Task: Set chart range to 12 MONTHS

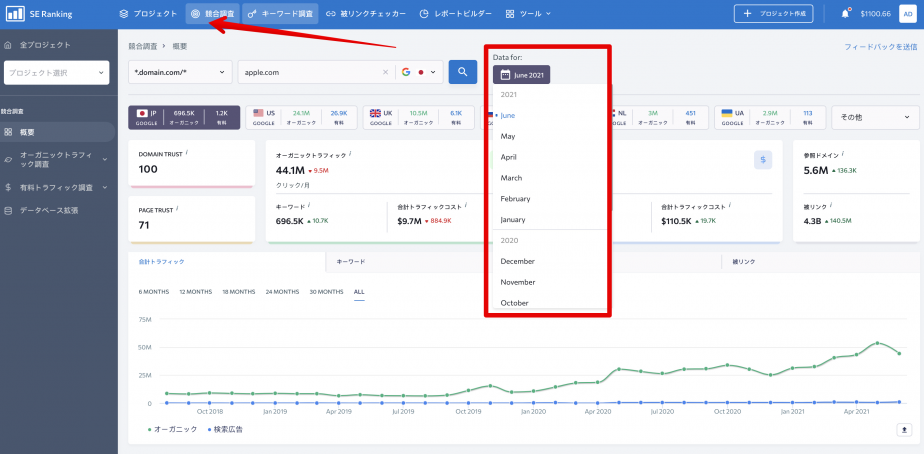Action: pyautogui.click(x=196, y=292)
